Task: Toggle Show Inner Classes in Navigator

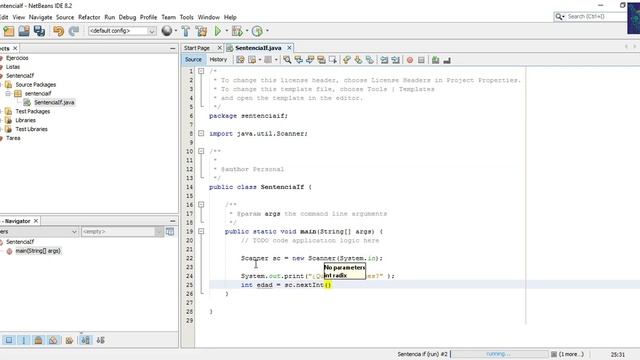Action: (69, 340)
